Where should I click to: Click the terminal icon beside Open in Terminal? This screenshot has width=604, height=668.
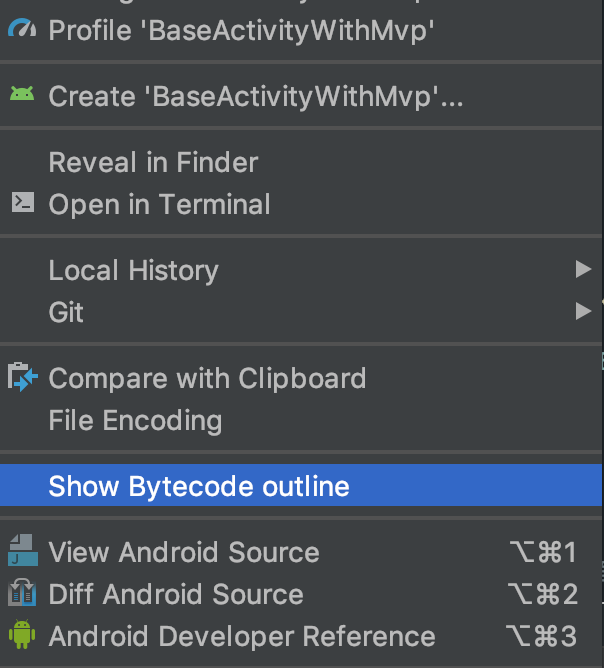pyautogui.click(x=22, y=203)
